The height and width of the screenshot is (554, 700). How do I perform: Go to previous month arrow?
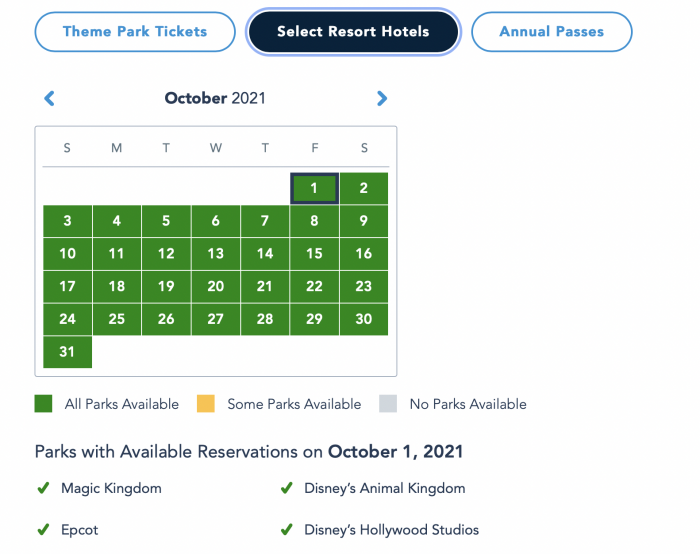tap(49, 98)
